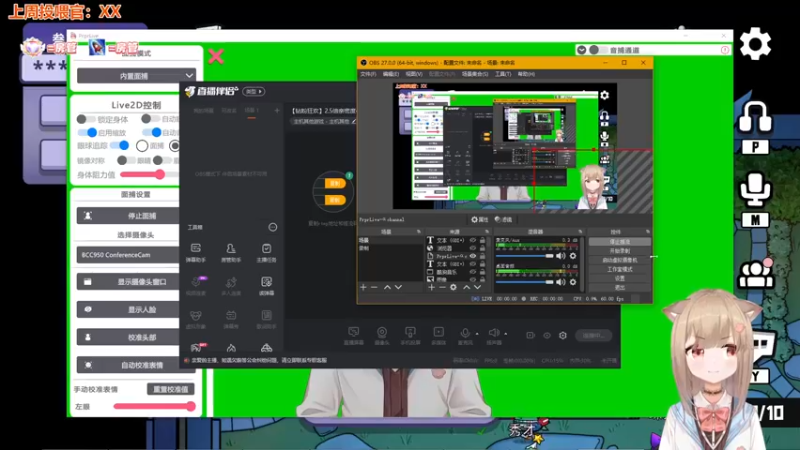The width and height of the screenshot is (800, 450).
Task: Toggle 启用缩放 switch in Live2D控制
Action: point(88,133)
